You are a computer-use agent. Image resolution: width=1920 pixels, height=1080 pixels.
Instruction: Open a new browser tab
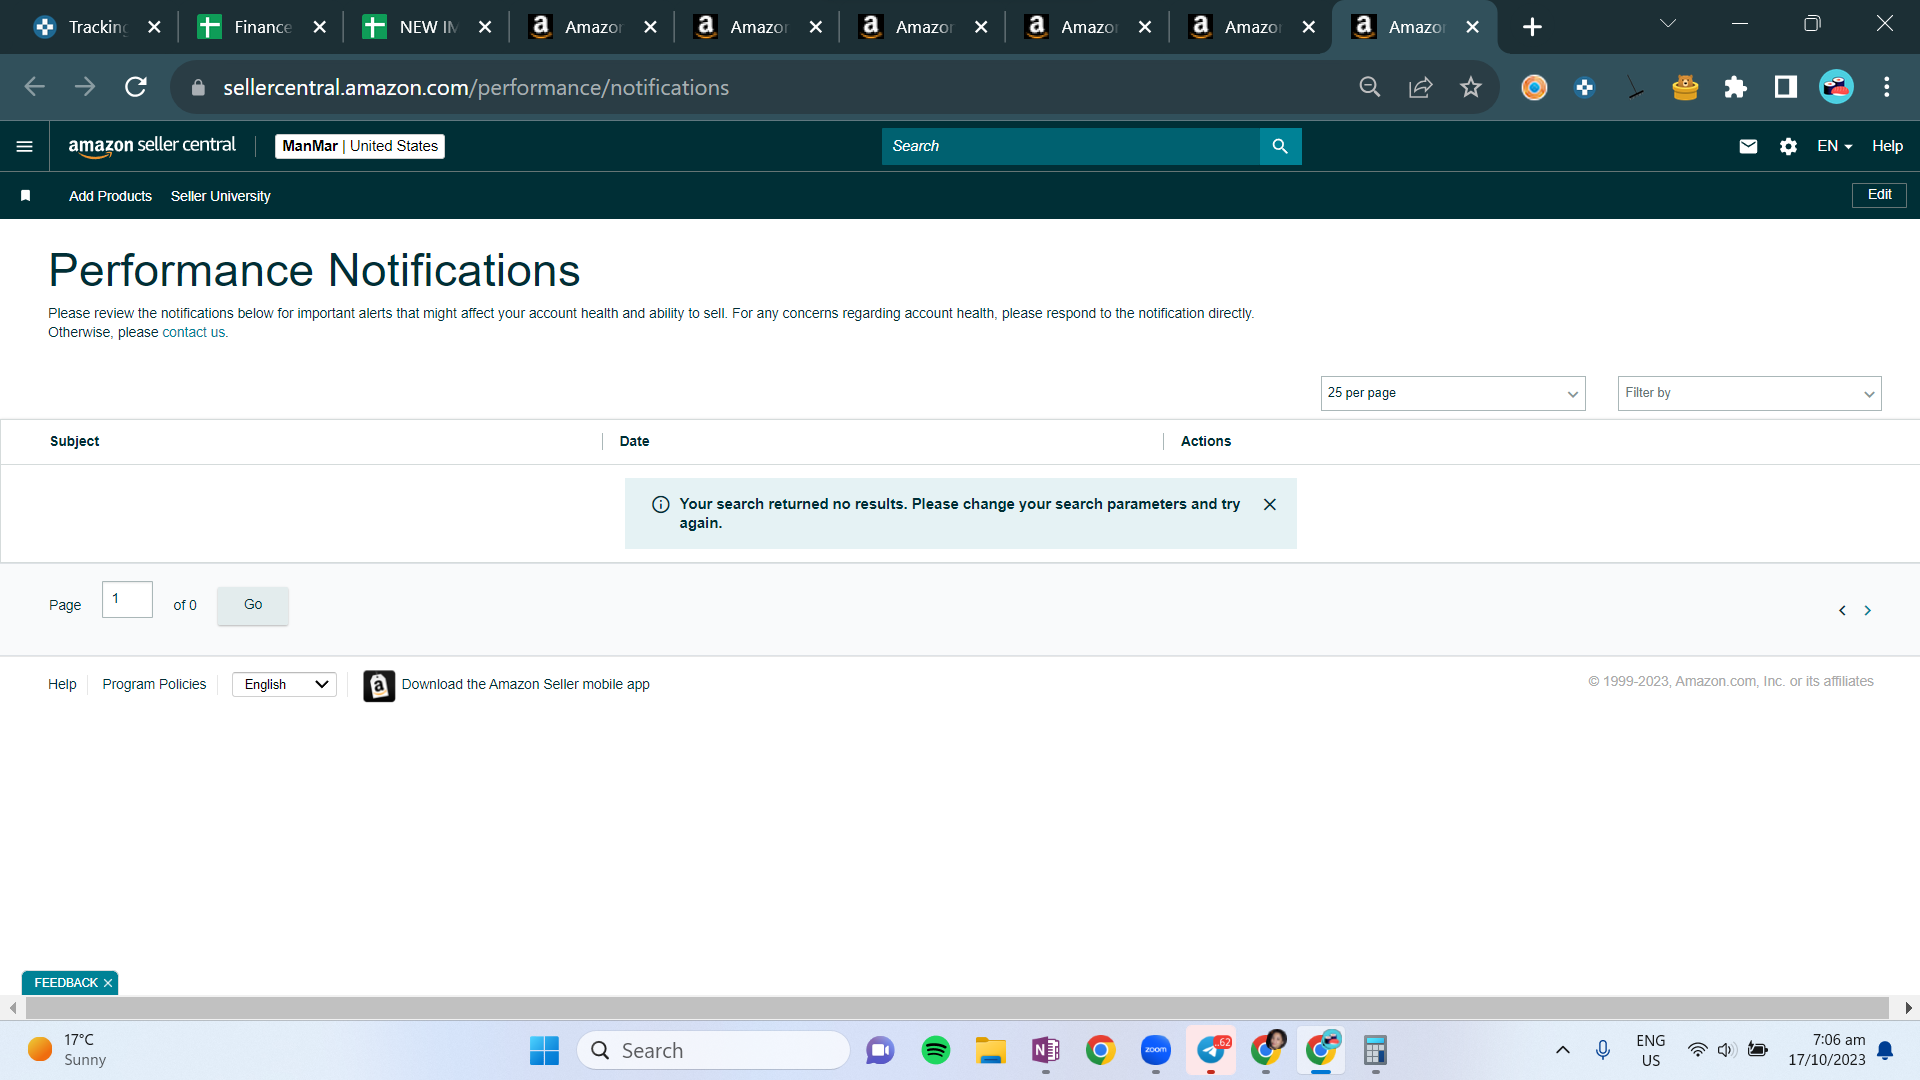click(1532, 27)
